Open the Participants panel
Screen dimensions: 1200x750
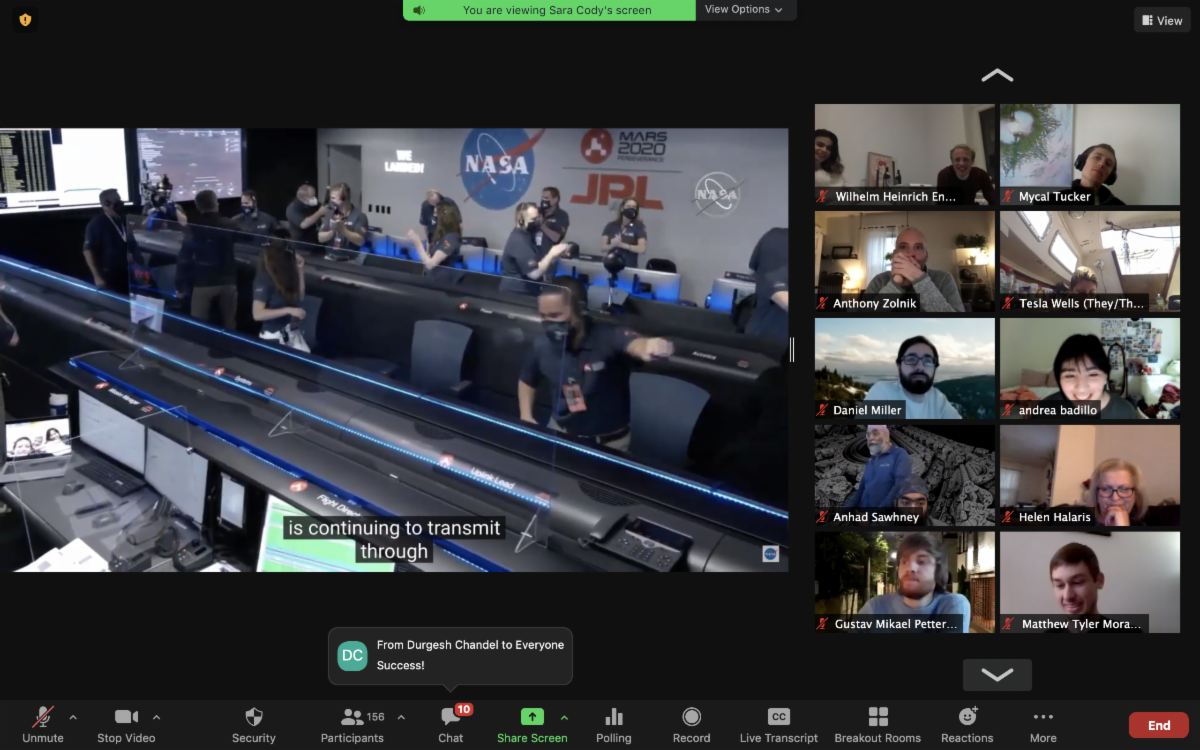(352, 717)
